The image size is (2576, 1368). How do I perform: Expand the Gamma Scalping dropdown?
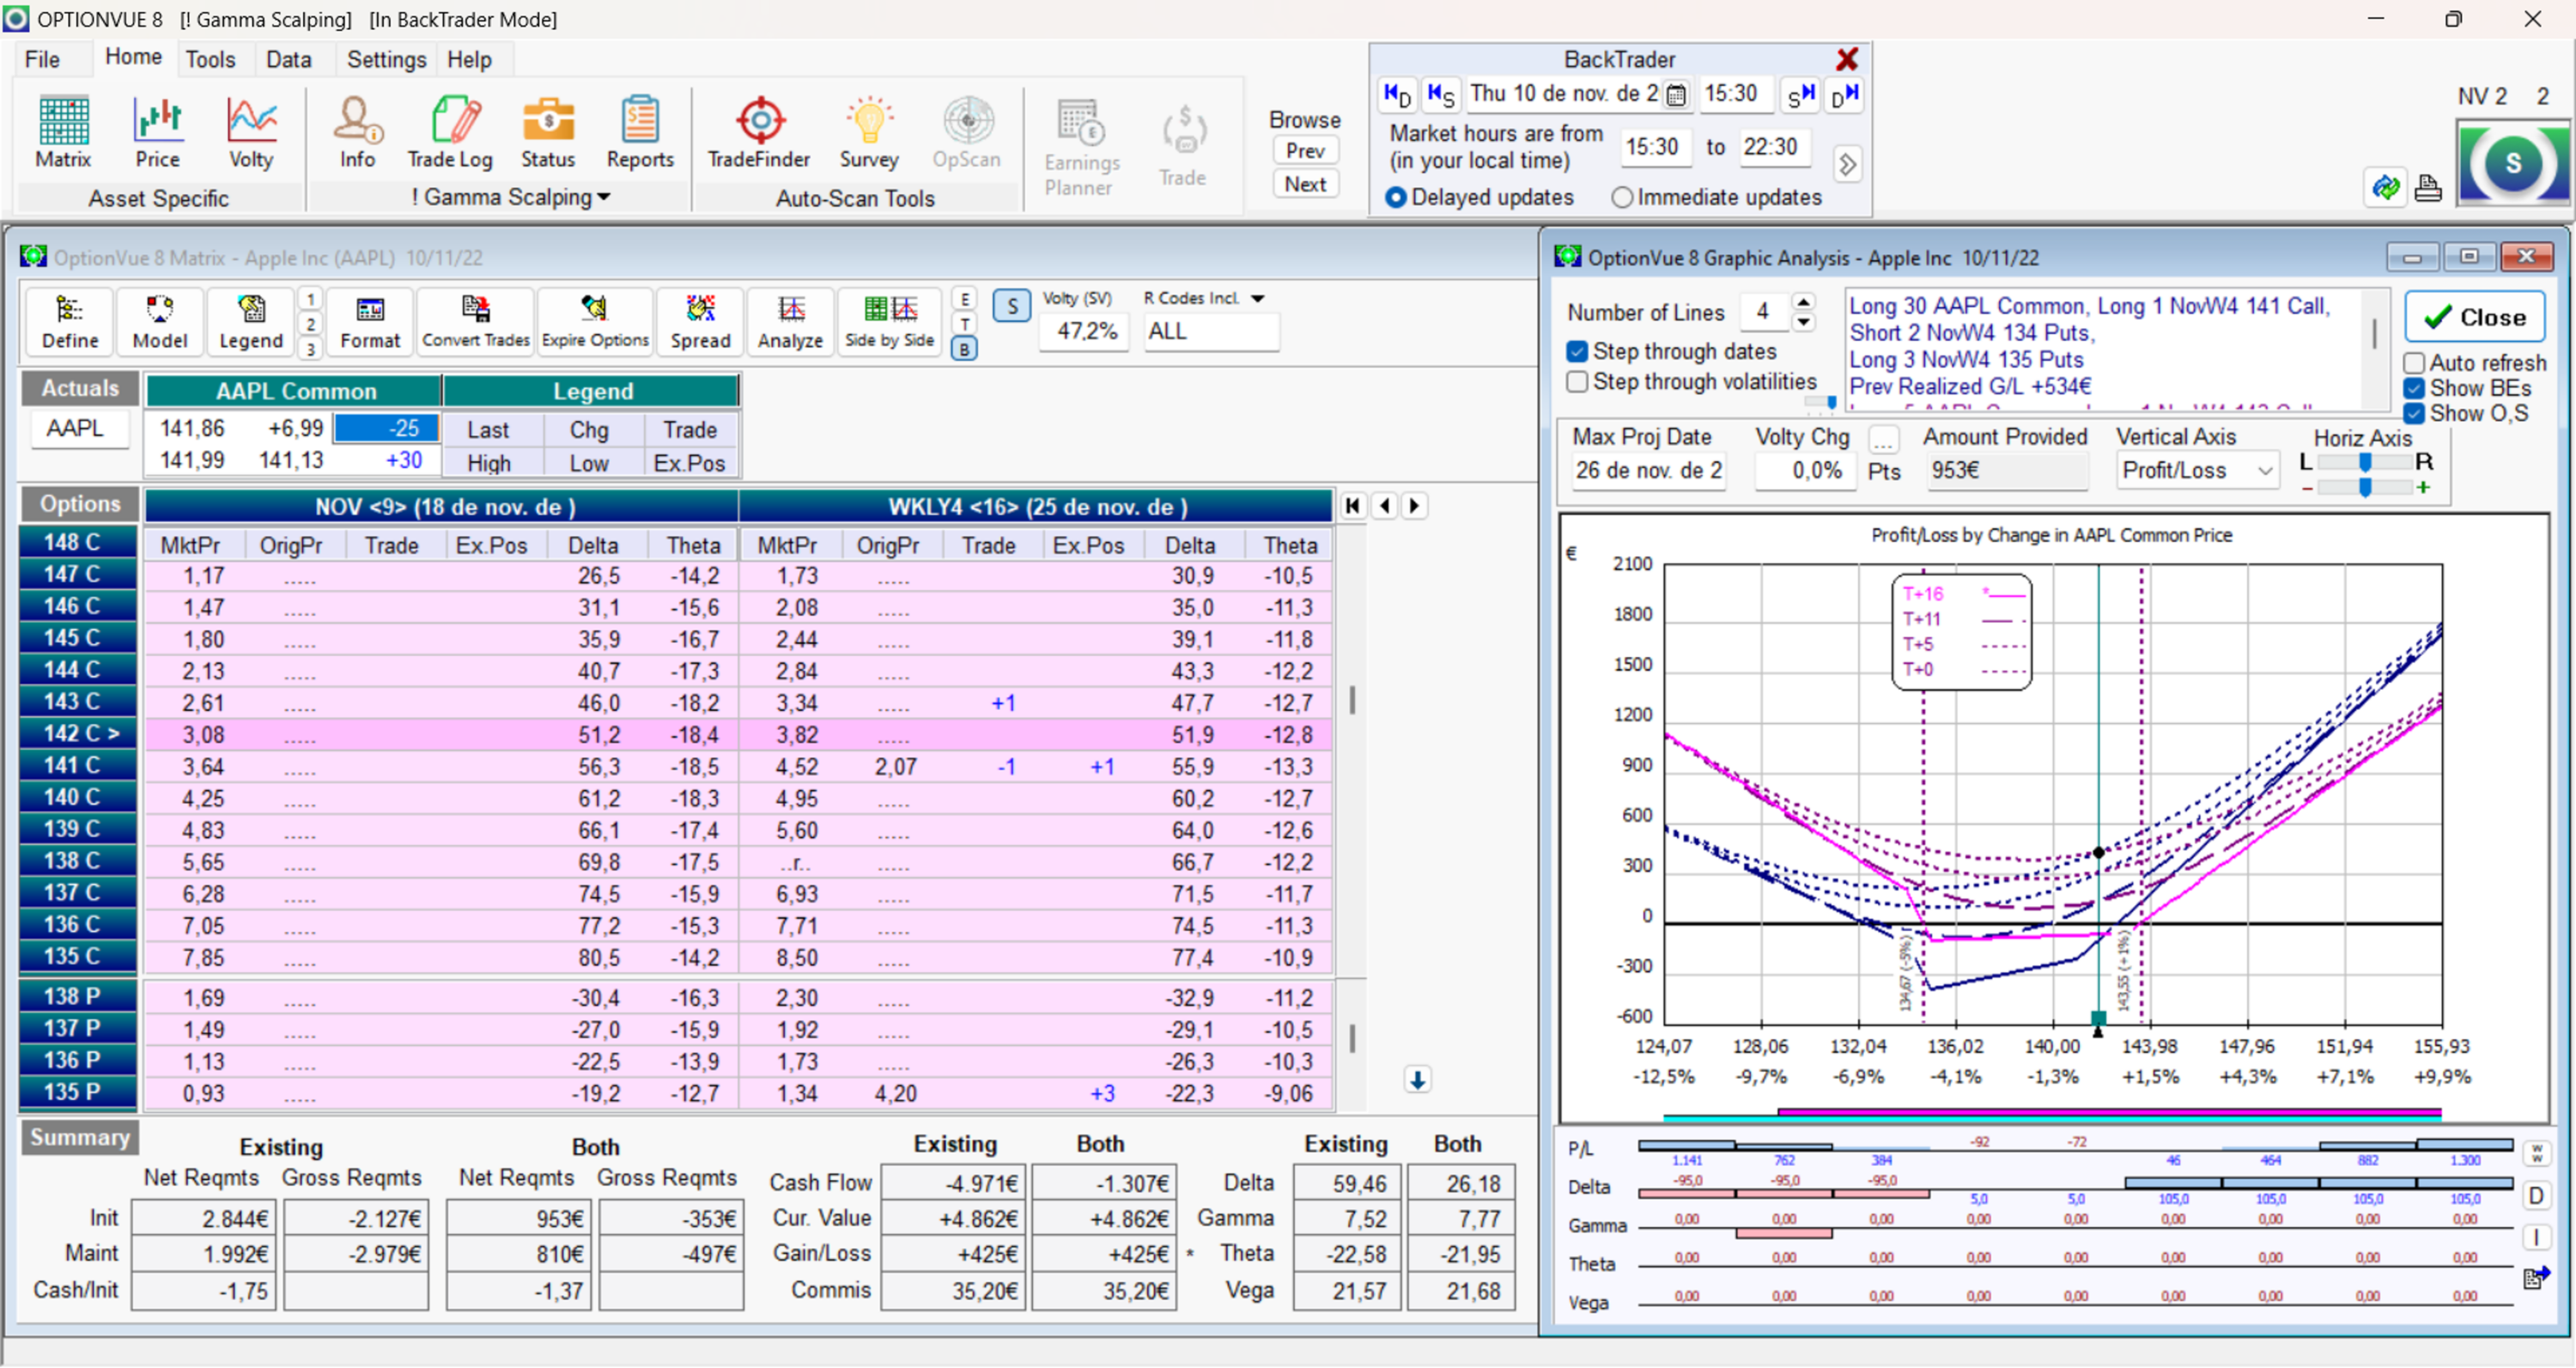coord(604,197)
